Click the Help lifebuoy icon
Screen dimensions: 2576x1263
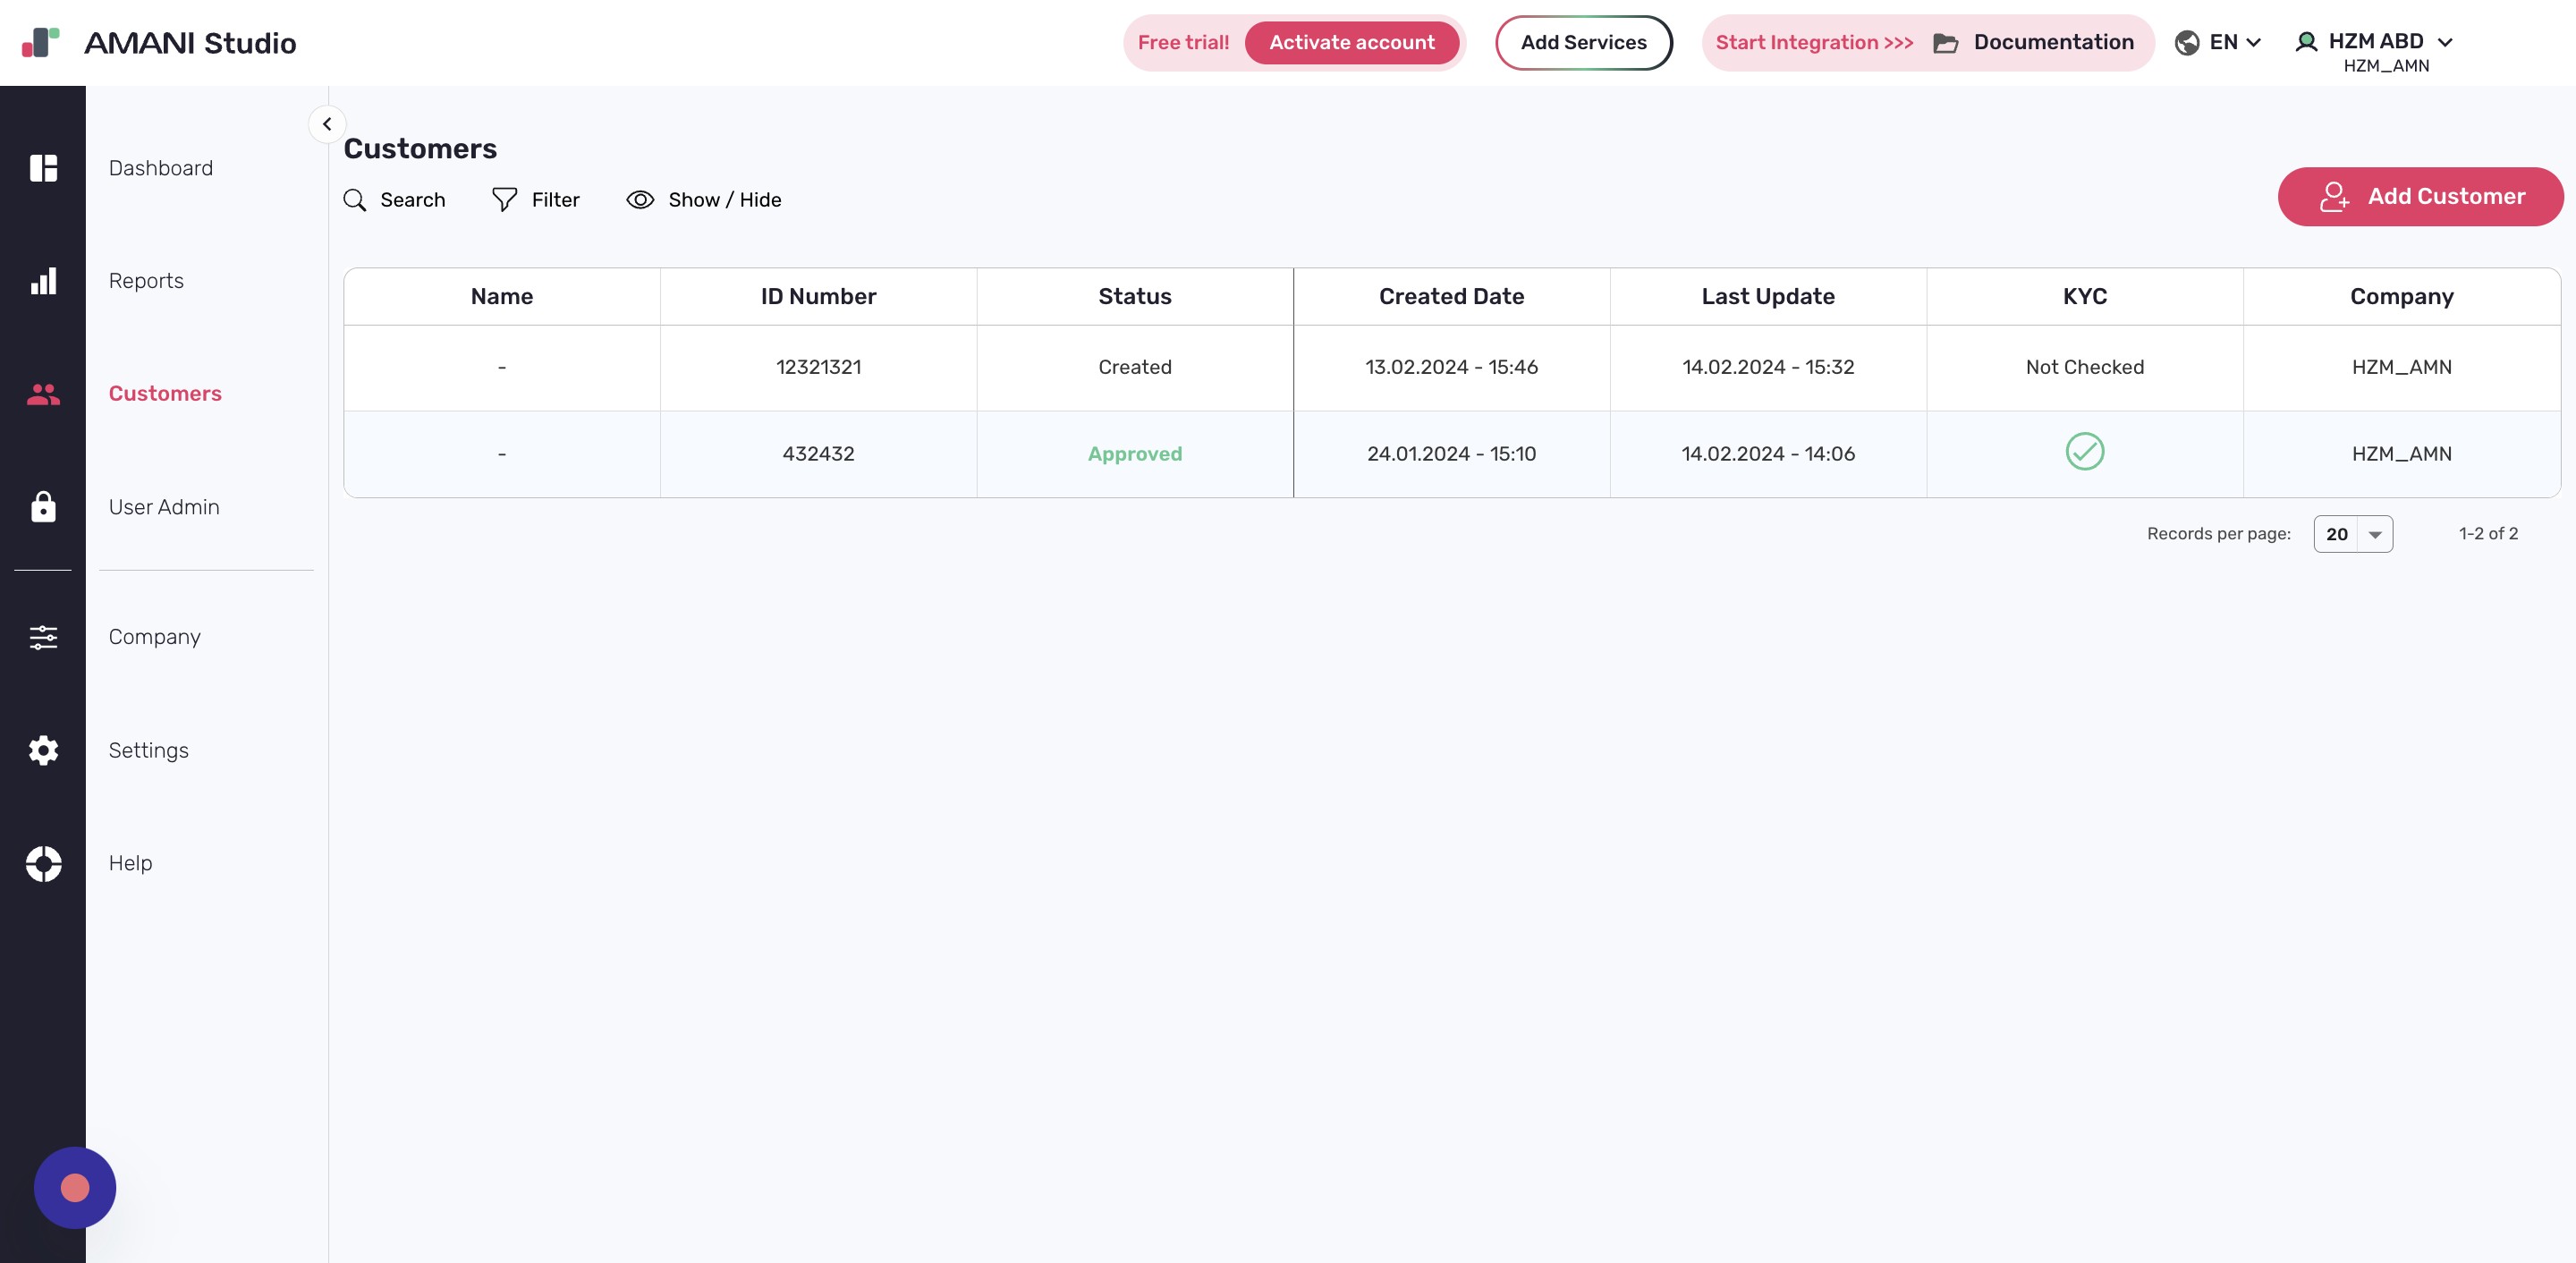pos(43,863)
